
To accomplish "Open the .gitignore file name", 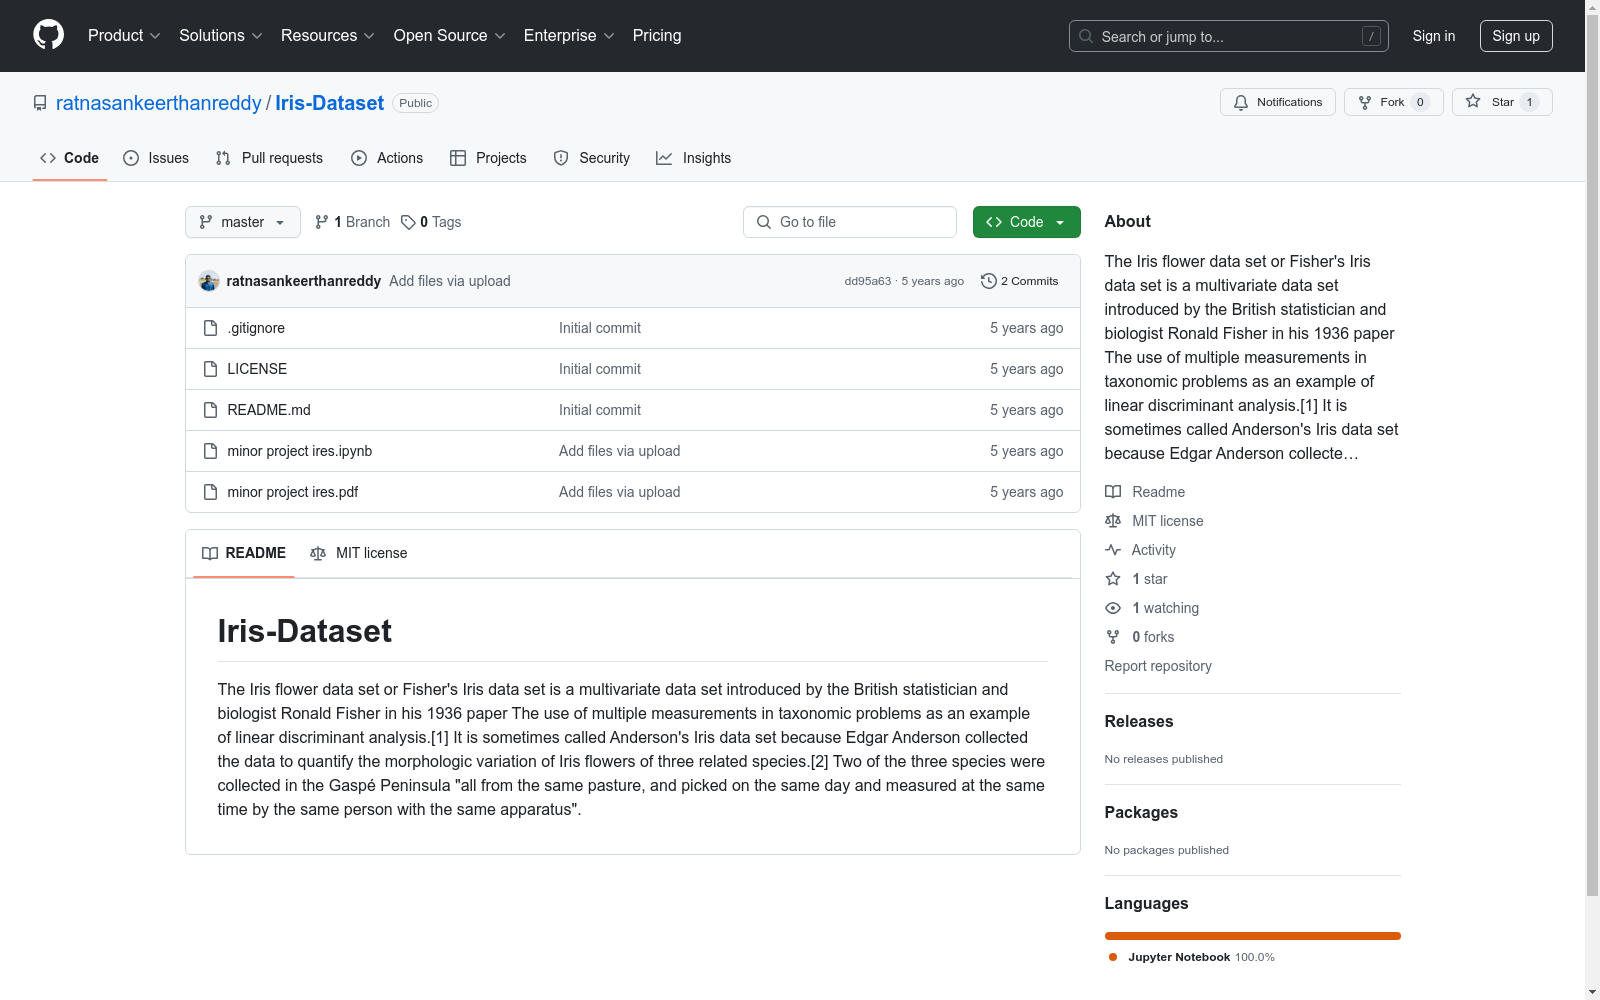I will pyautogui.click(x=256, y=328).
